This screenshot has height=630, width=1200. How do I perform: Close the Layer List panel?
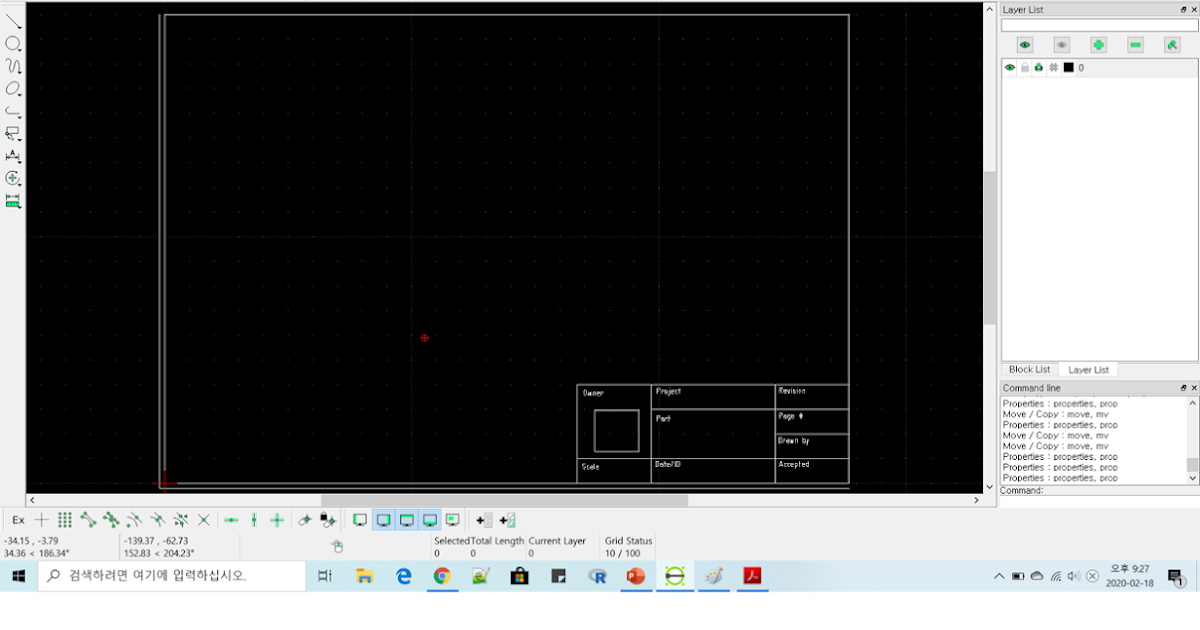tap(1193, 9)
